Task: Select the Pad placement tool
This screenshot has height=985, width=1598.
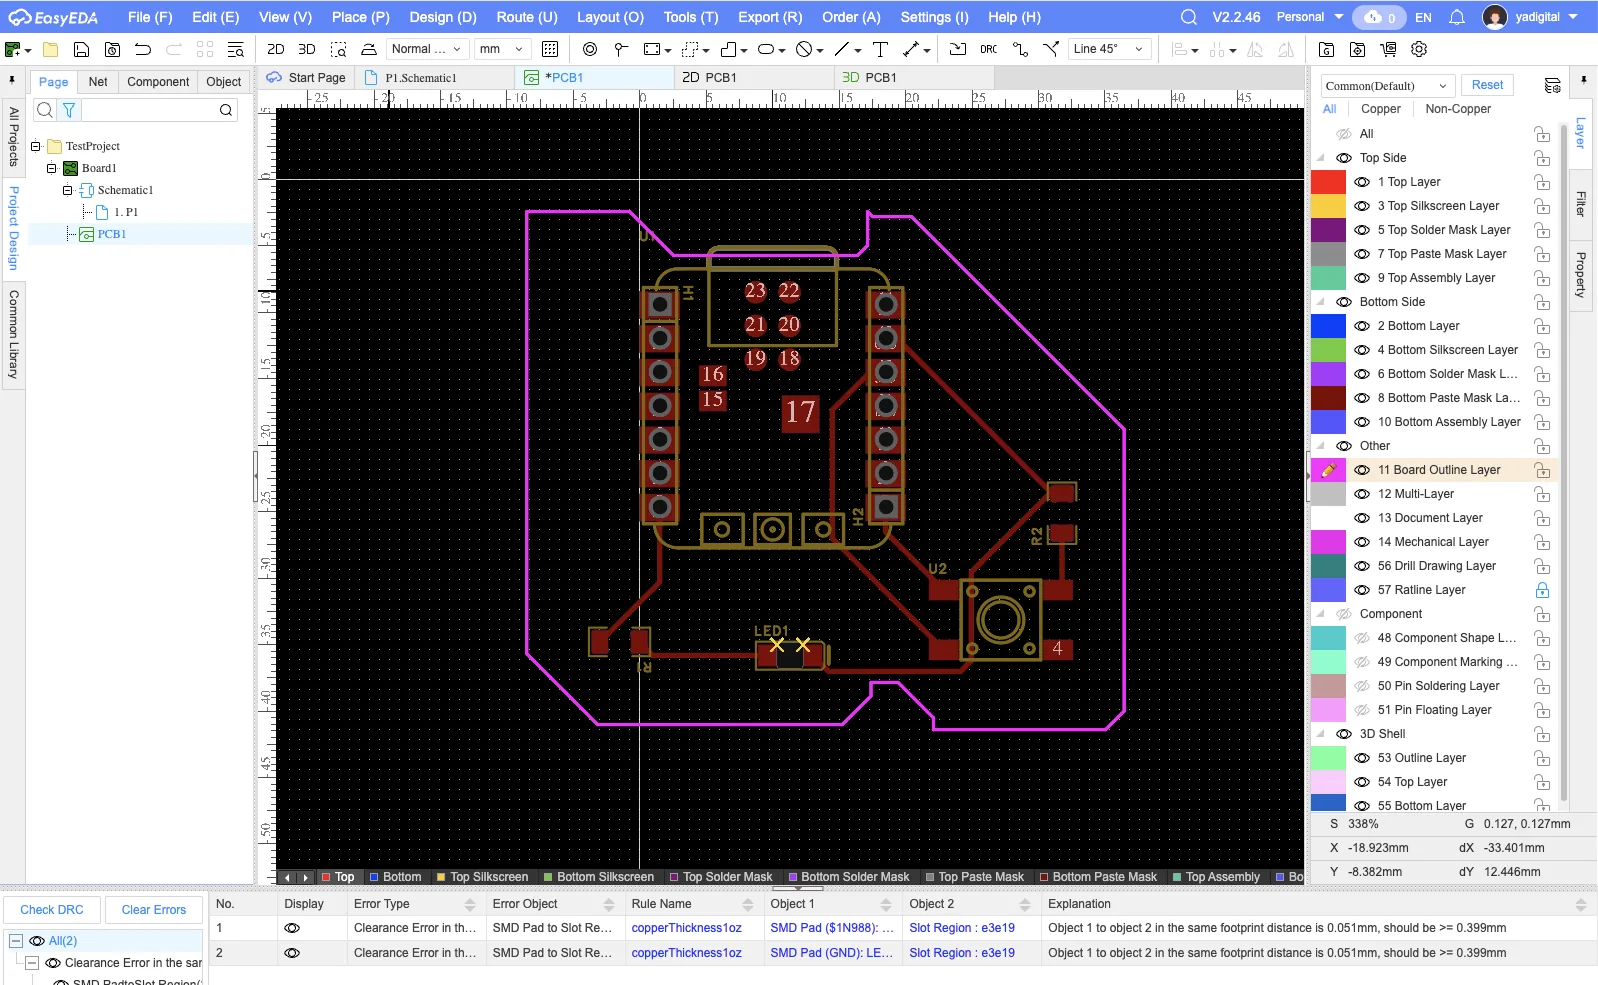Action: click(590, 49)
